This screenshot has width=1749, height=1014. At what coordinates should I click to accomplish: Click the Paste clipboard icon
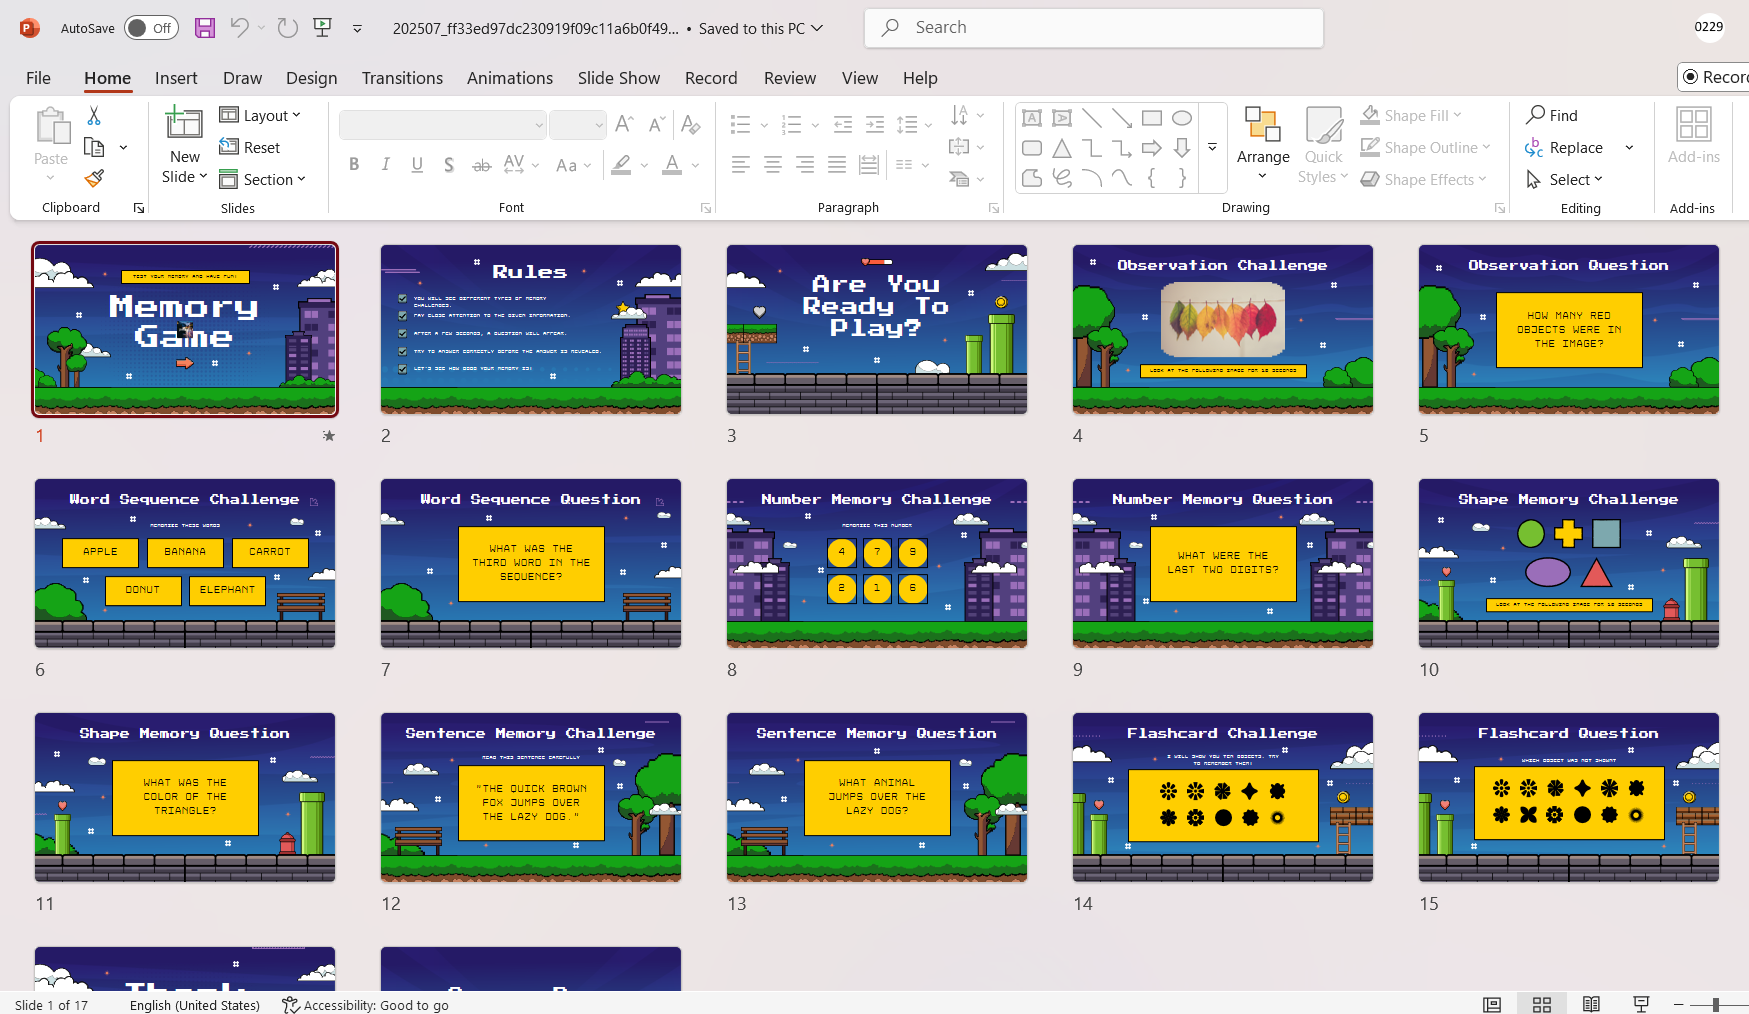tap(51, 127)
